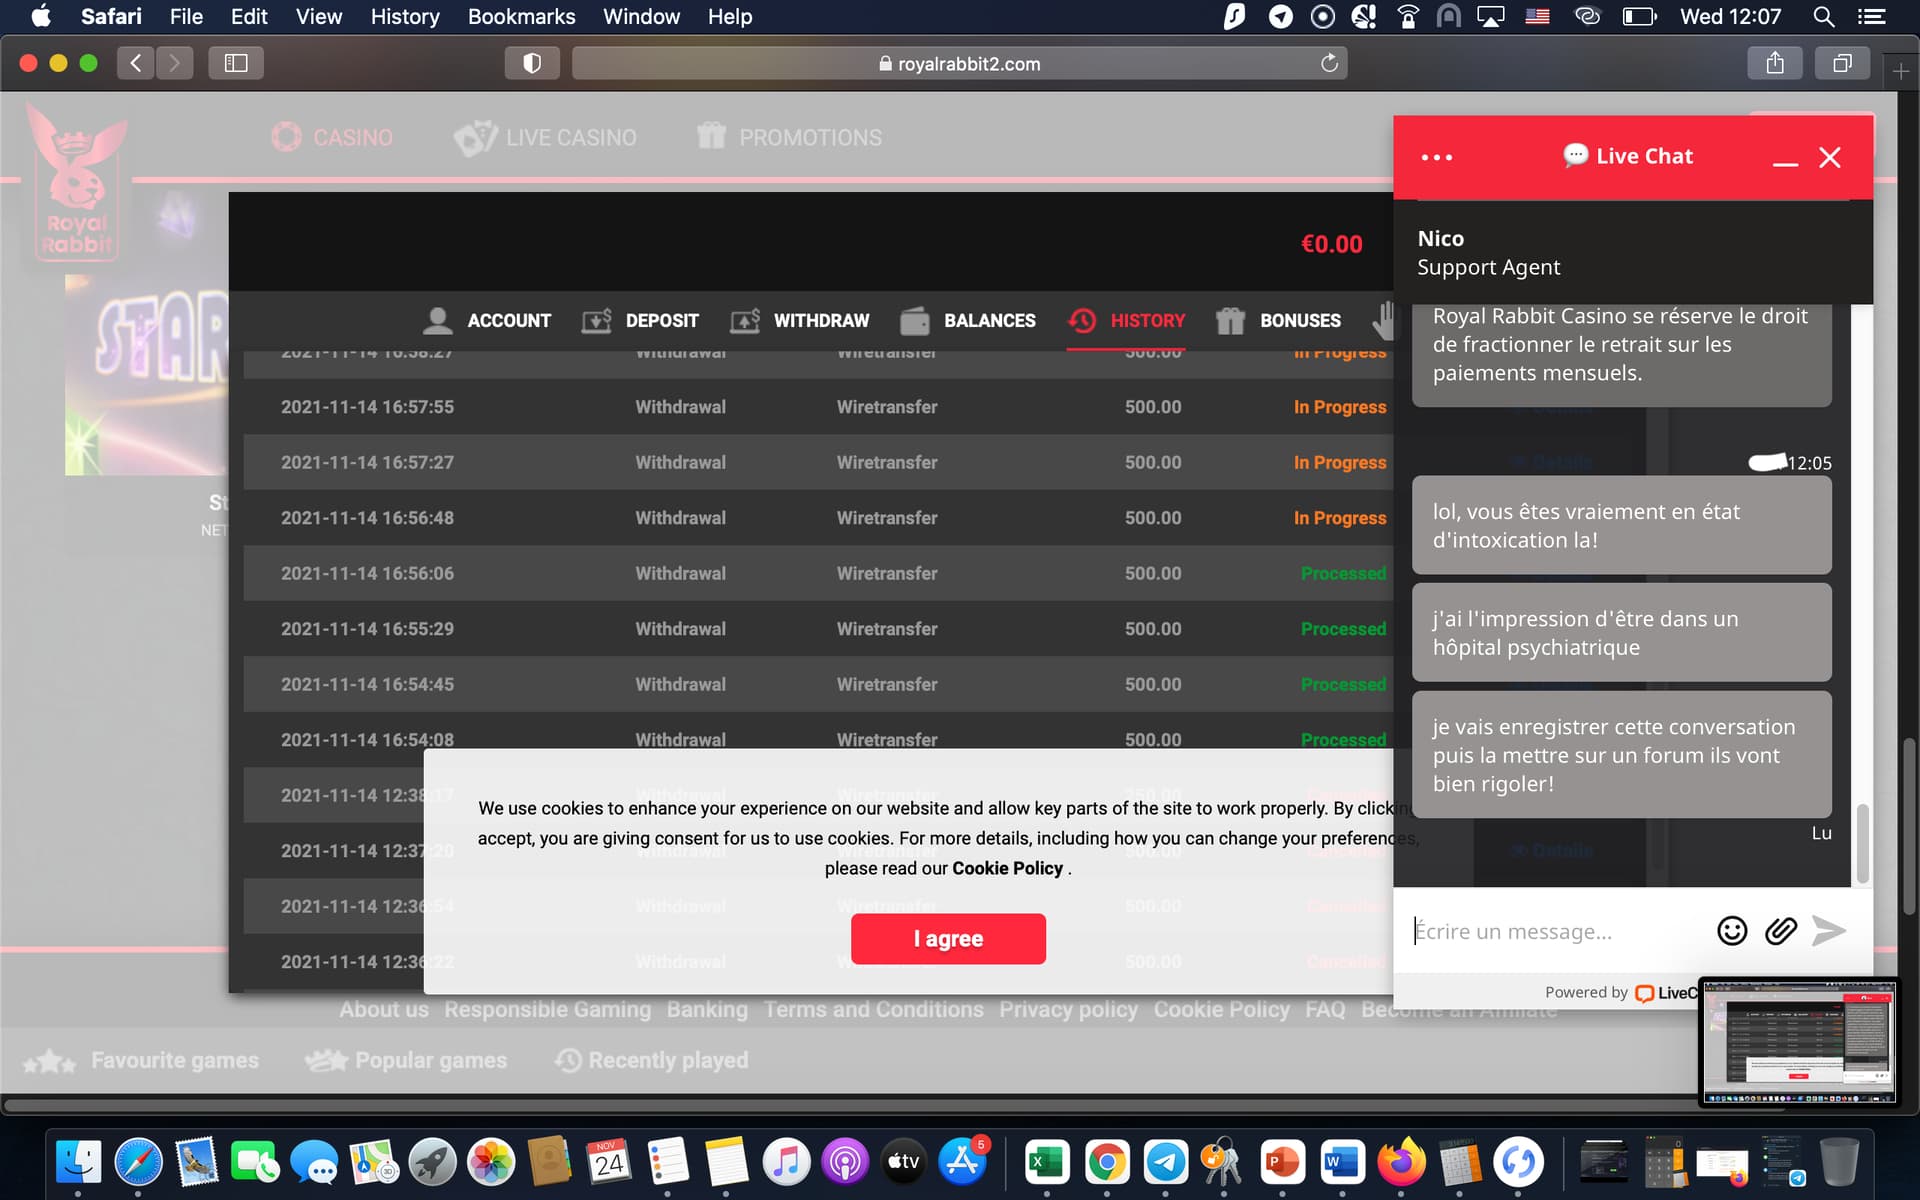This screenshot has height=1200, width=1920.
Task: Click the send message arrow icon
Action: point(1829,931)
